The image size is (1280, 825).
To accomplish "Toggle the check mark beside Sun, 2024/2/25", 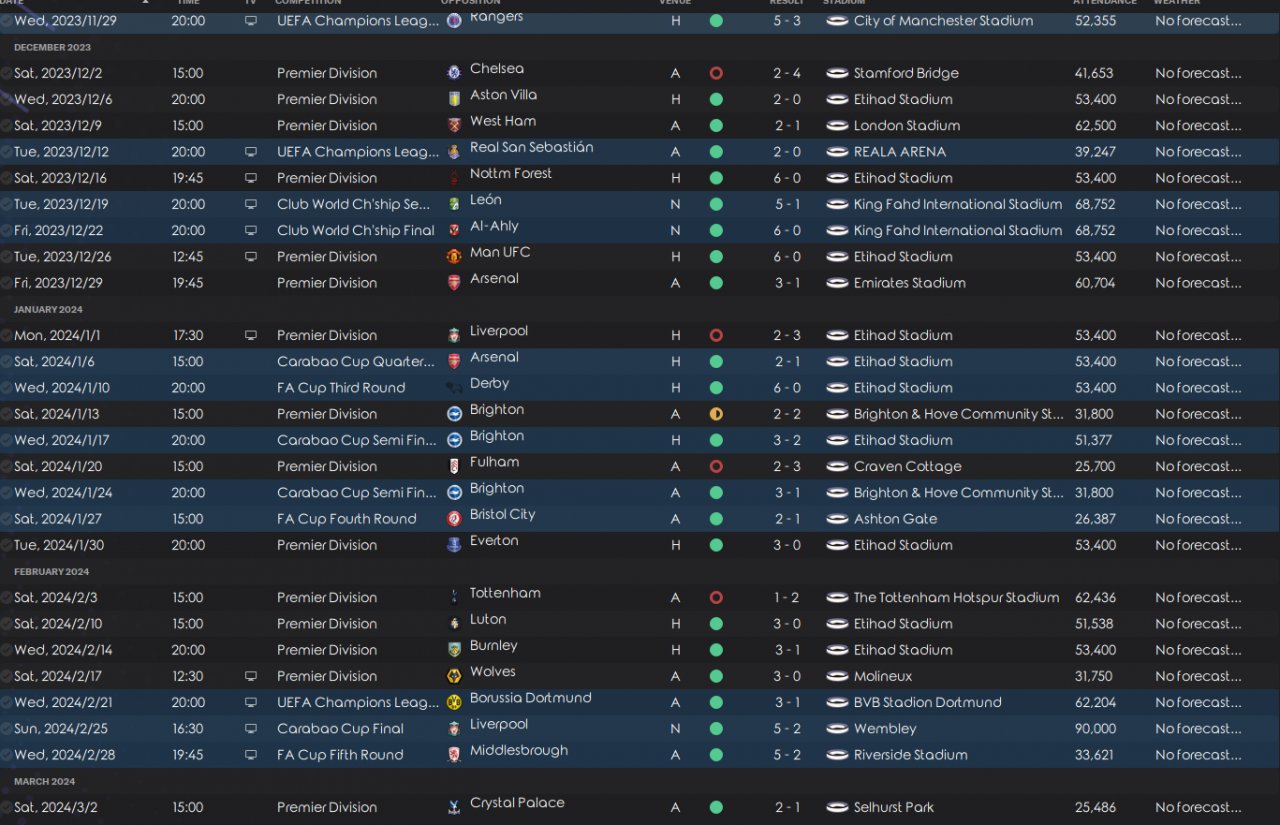I will [7, 728].
